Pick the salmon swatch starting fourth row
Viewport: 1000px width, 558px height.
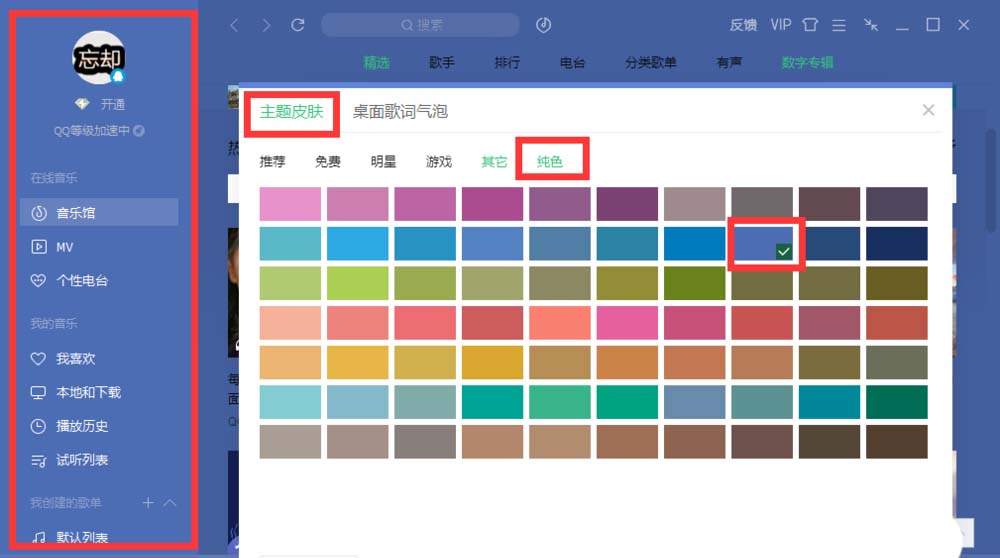[290, 323]
